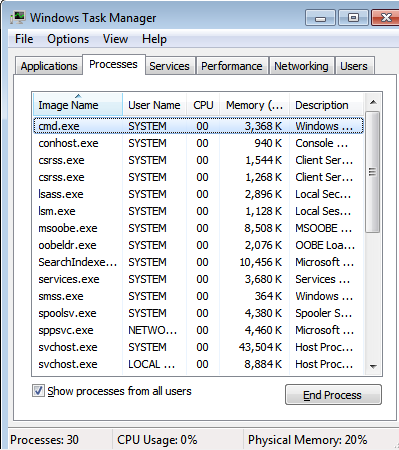This screenshot has height=450, width=399.
Task: Open the View menu
Action: point(115,39)
